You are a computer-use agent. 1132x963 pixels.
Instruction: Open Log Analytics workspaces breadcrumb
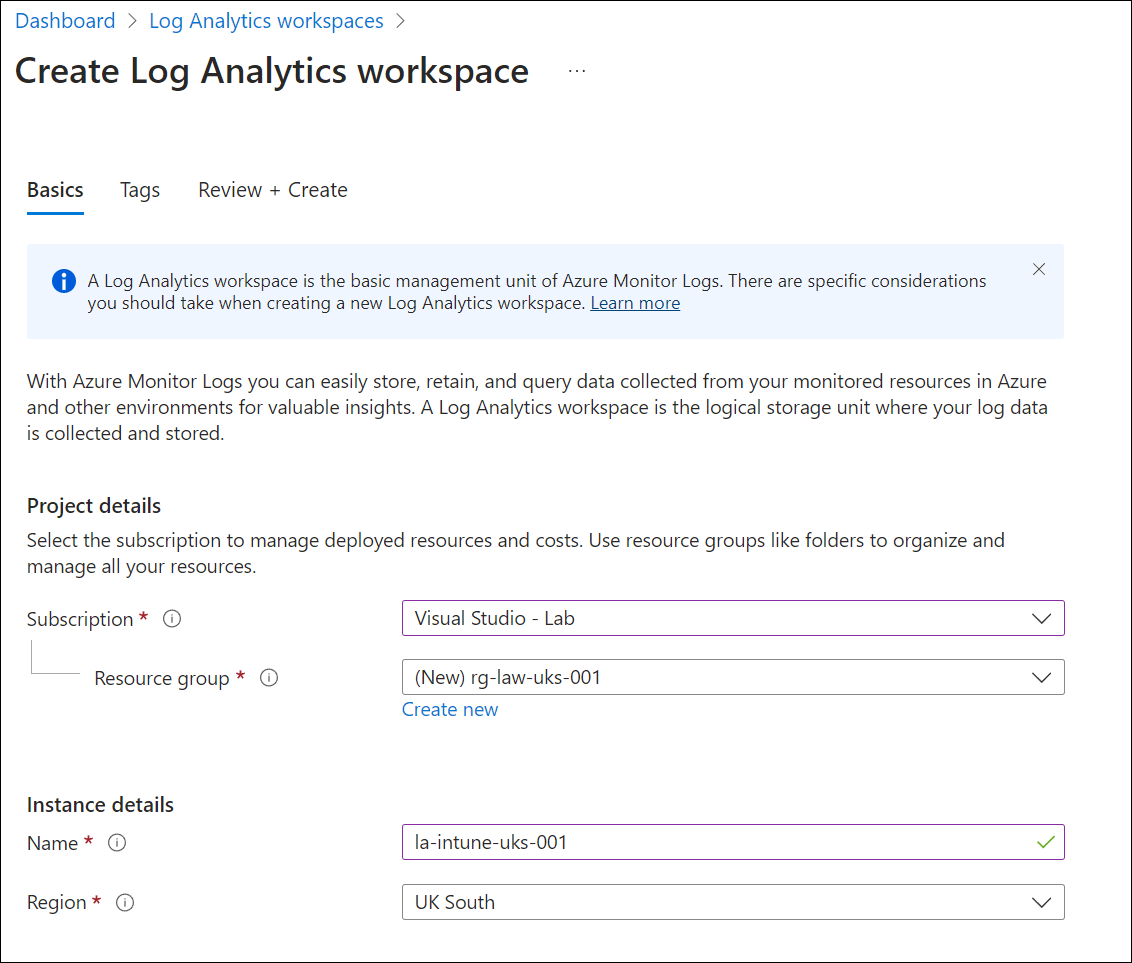pyautogui.click(x=266, y=21)
